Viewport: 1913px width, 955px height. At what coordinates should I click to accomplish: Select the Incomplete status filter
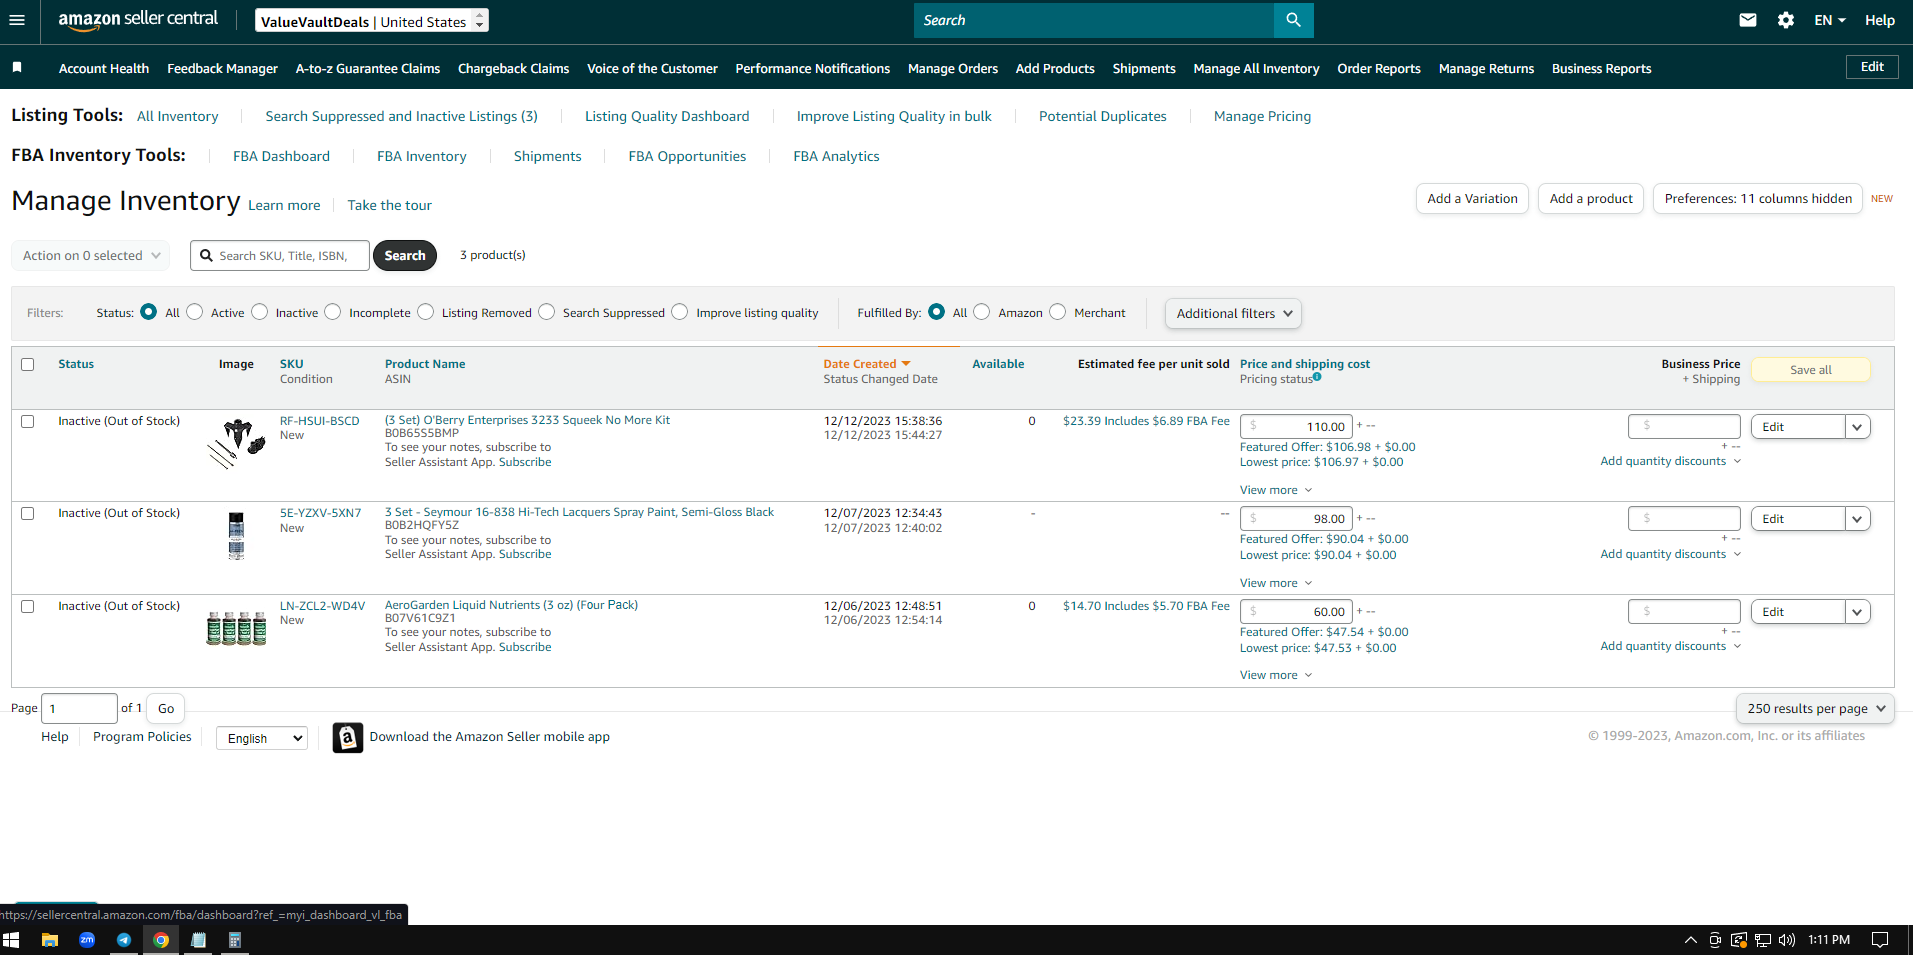click(333, 312)
